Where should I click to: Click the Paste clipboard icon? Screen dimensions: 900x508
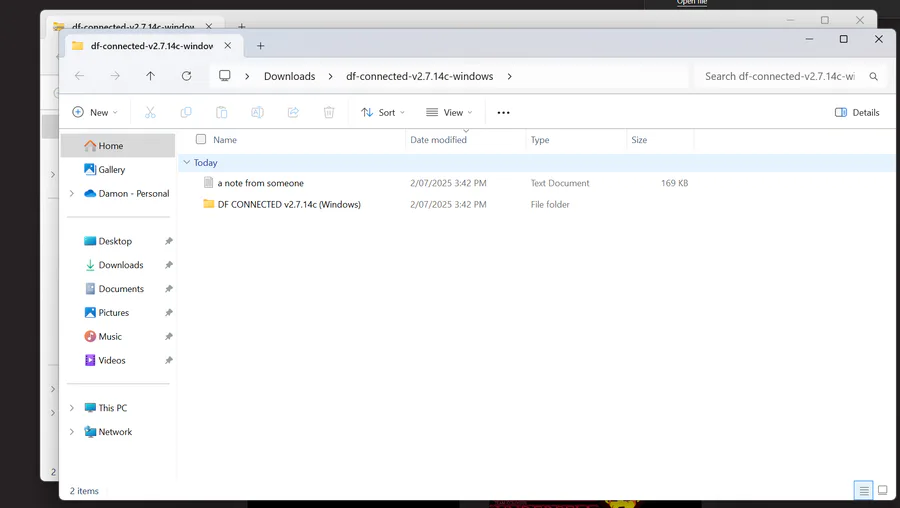point(222,113)
